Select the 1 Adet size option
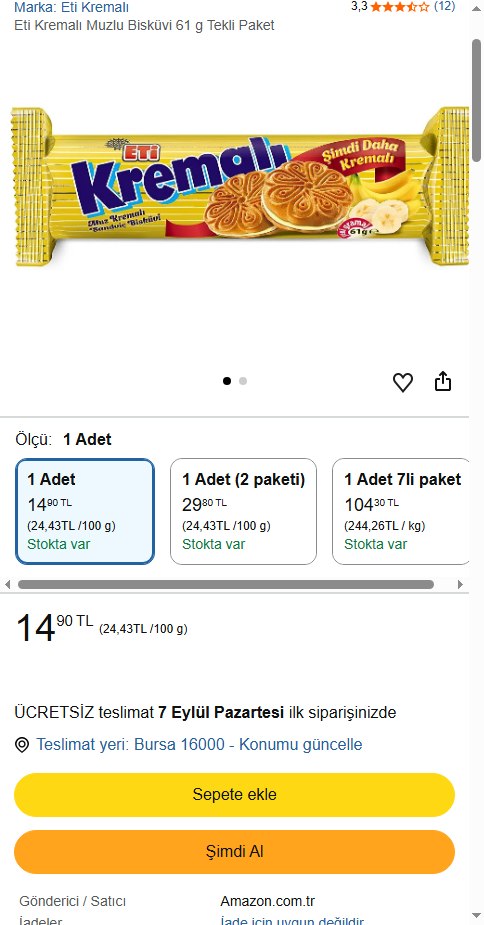 click(85, 511)
